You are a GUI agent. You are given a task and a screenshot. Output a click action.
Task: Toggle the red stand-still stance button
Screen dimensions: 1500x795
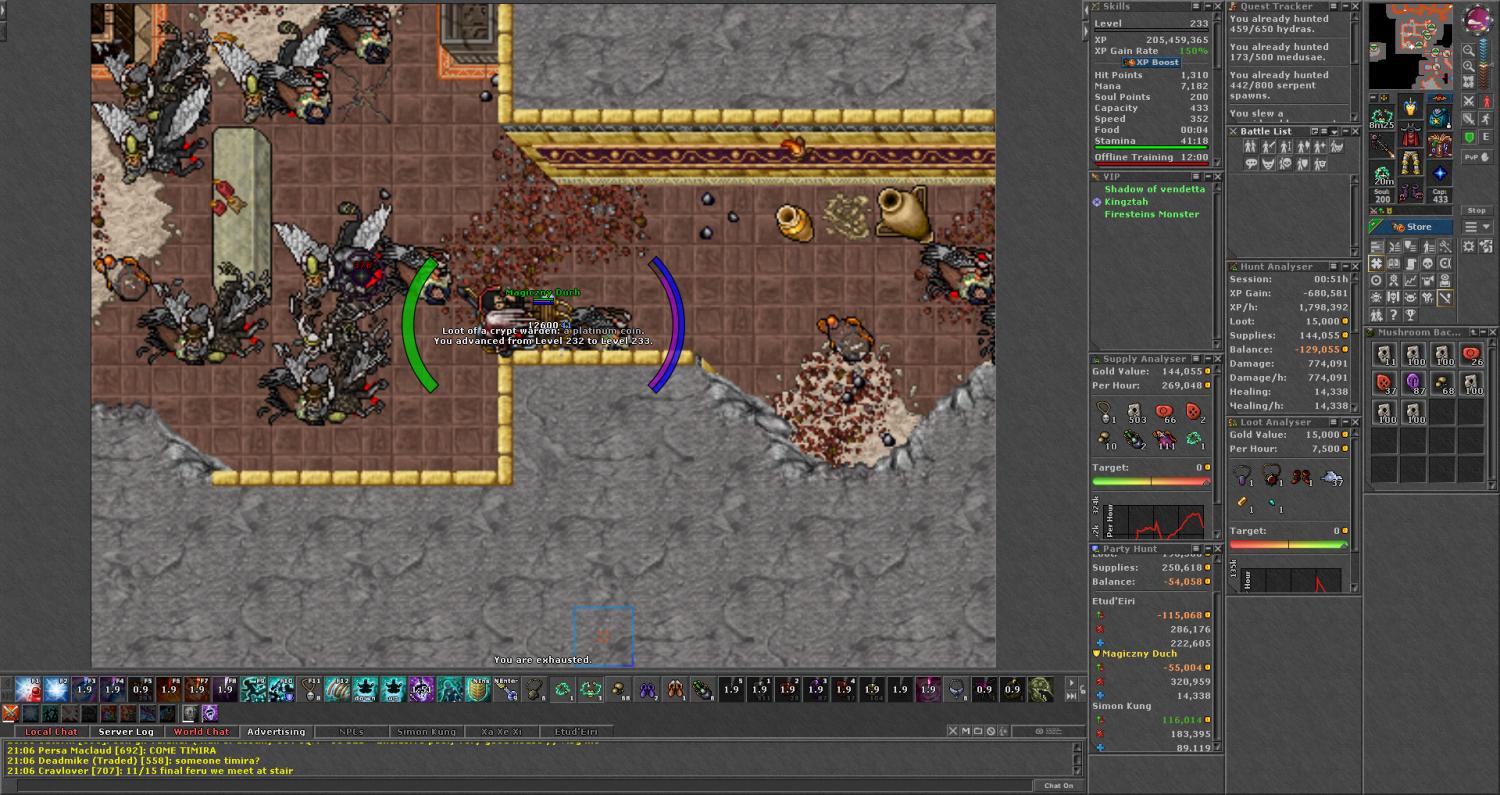point(1486,101)
